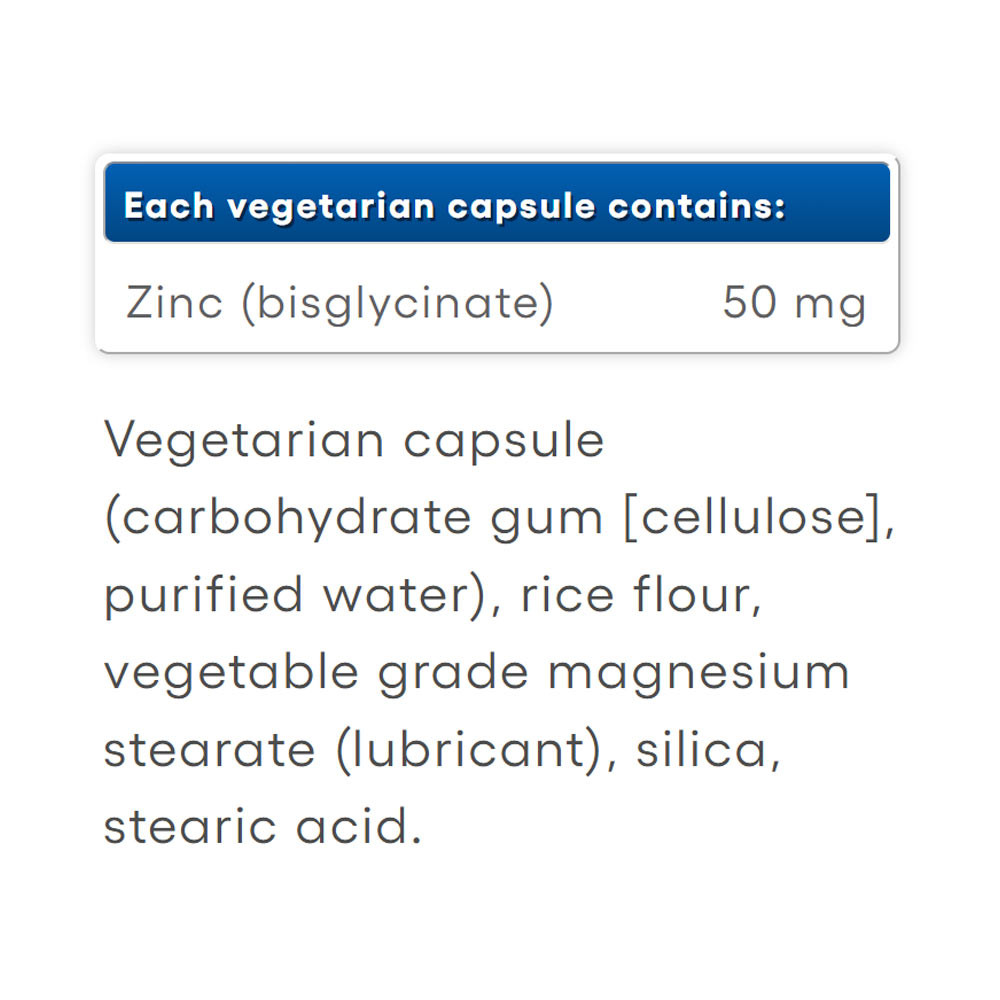Image resolution: width=1000 pixels, height=1000 pixels.
Task: Click the "50 mg" amount value
Action: (x=794, y=304)
